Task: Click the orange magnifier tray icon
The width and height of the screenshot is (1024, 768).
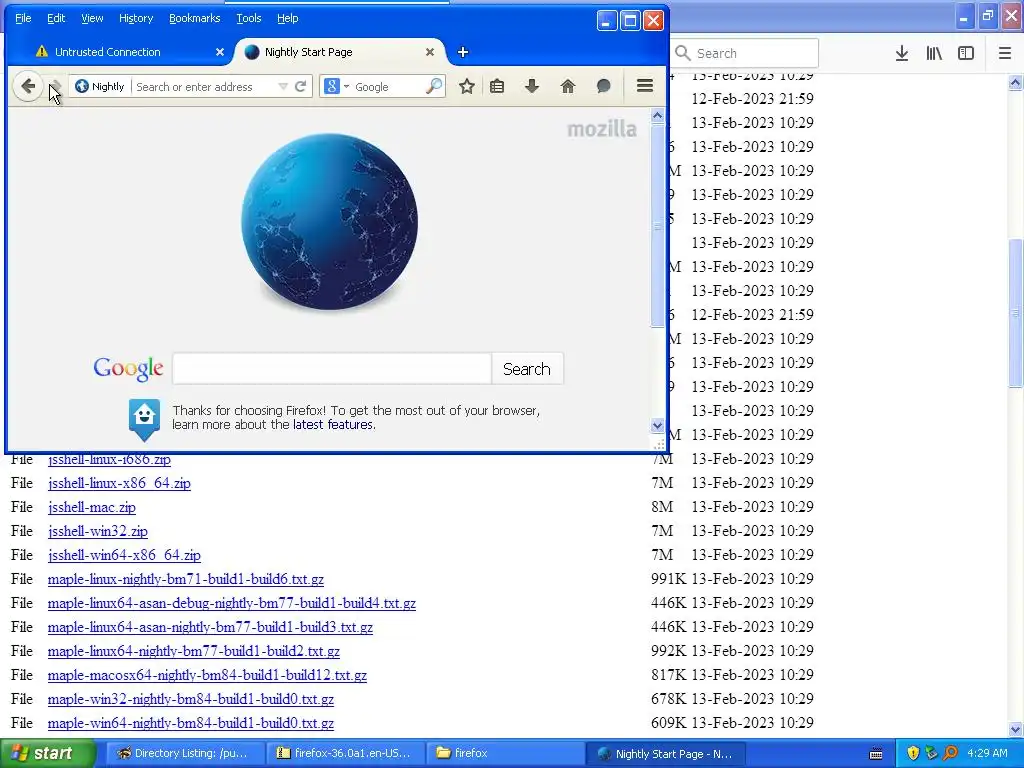Action: tap(951, 754)
